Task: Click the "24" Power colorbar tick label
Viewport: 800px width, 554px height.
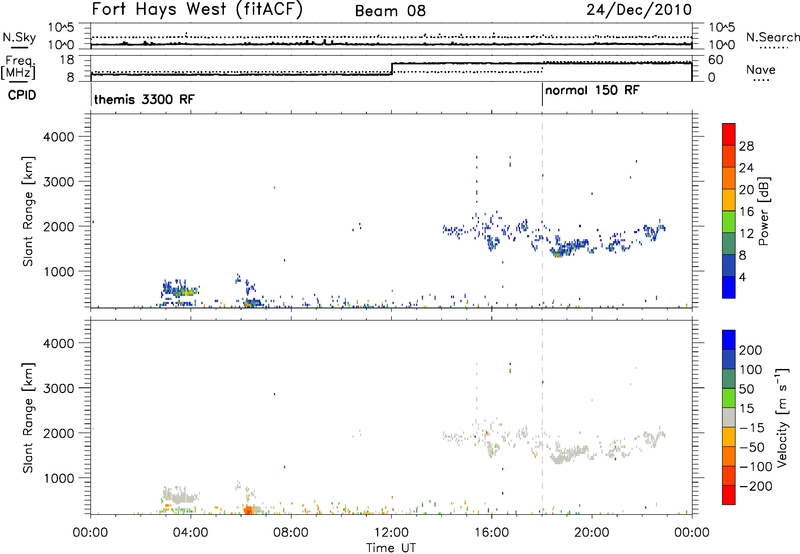Action: pos(746,168)
